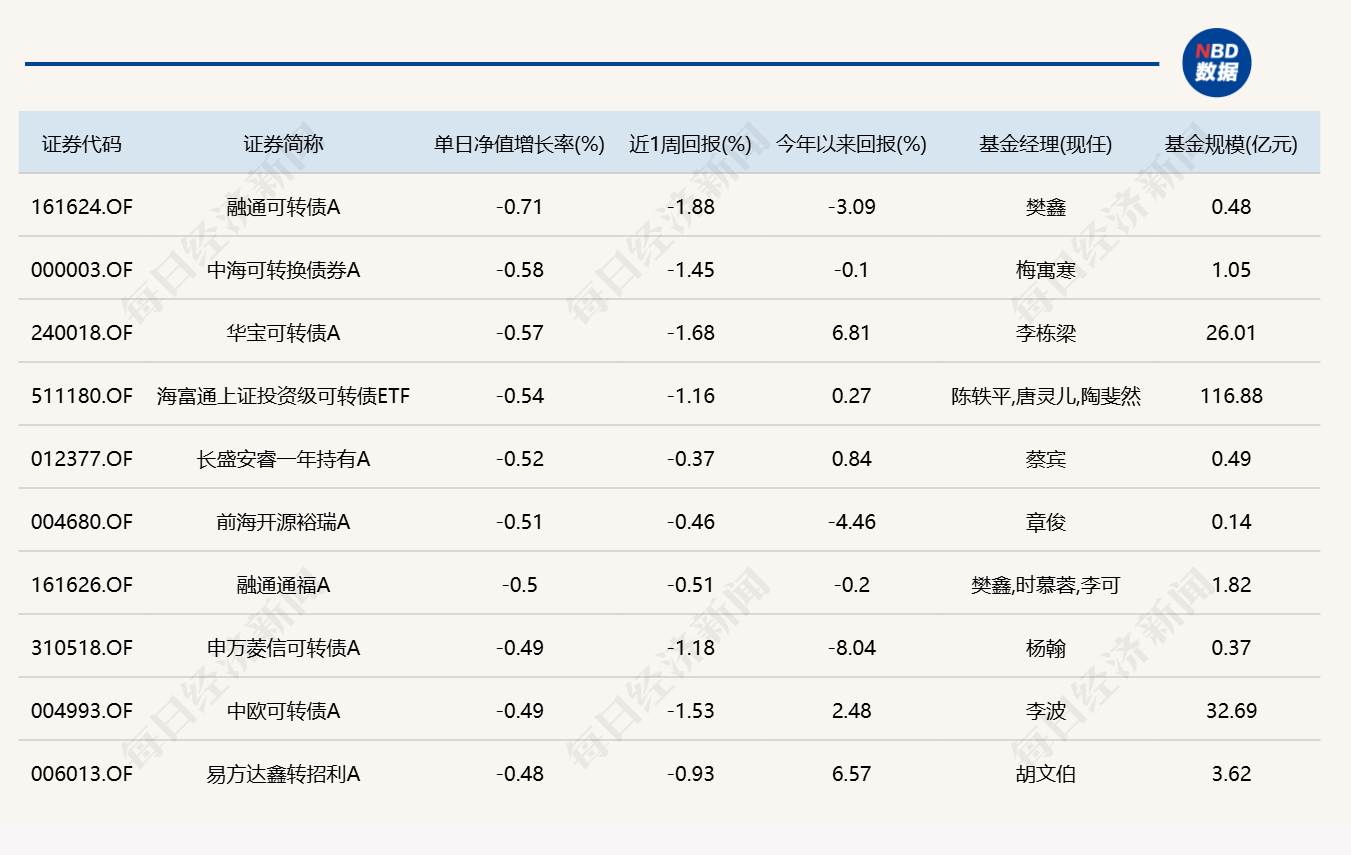The width and height of the screenshot is (1351, 855).
Task: Select fund name 易方达鑫转招利A
Action: (x=283, y=774)
